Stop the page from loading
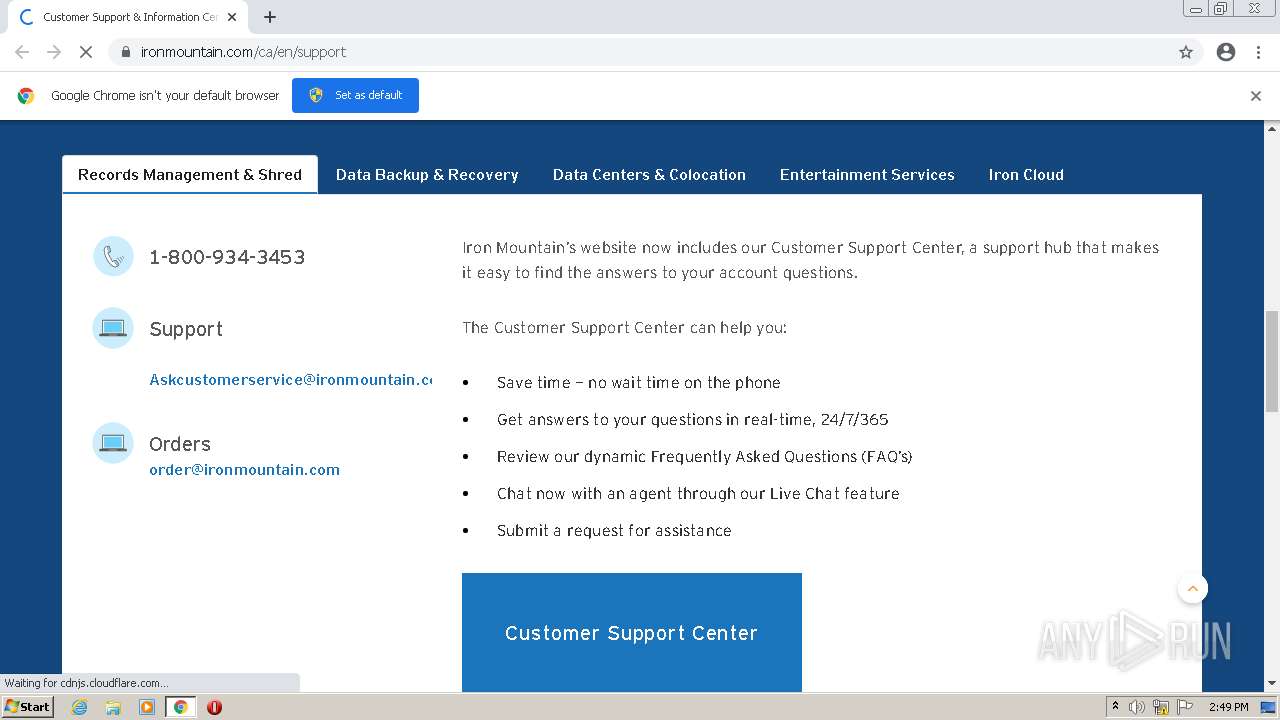 [x=86, y=52]
